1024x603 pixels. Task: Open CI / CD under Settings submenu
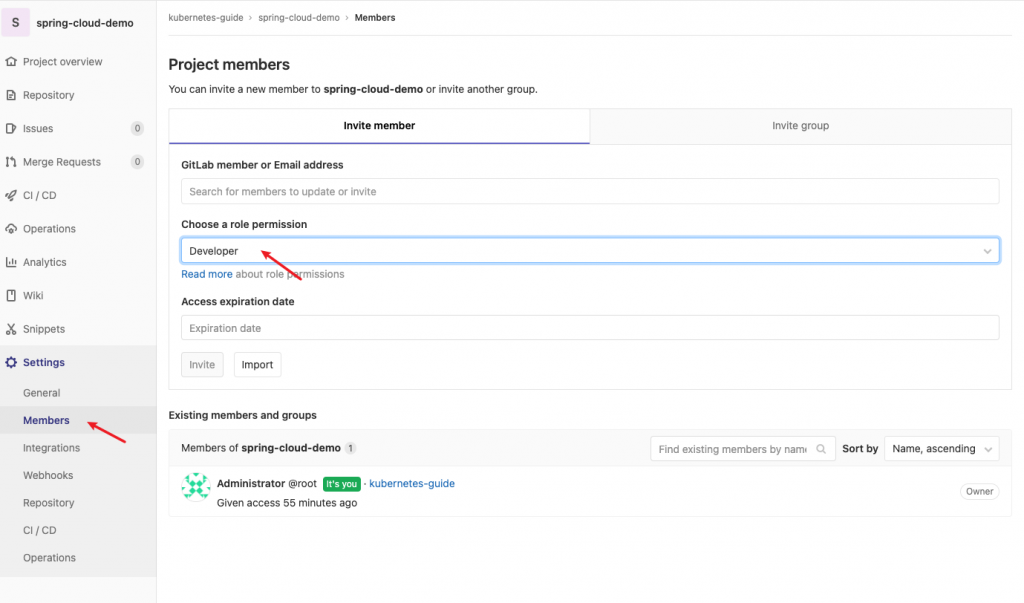point(40,530)
